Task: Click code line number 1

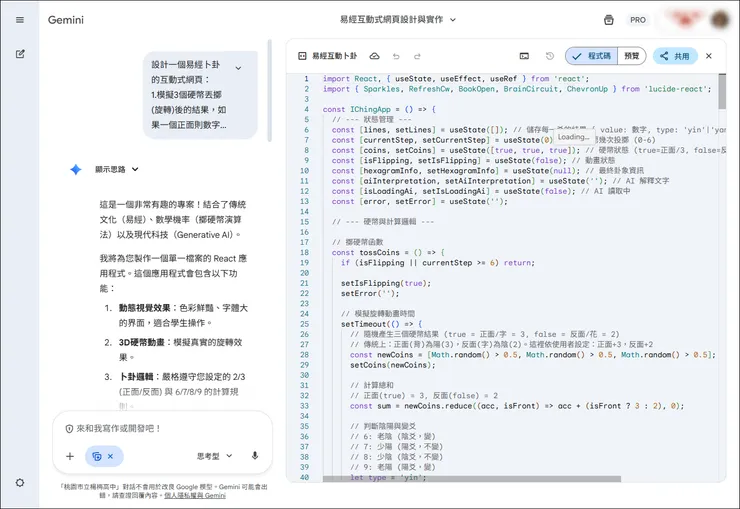Action: 306,79
